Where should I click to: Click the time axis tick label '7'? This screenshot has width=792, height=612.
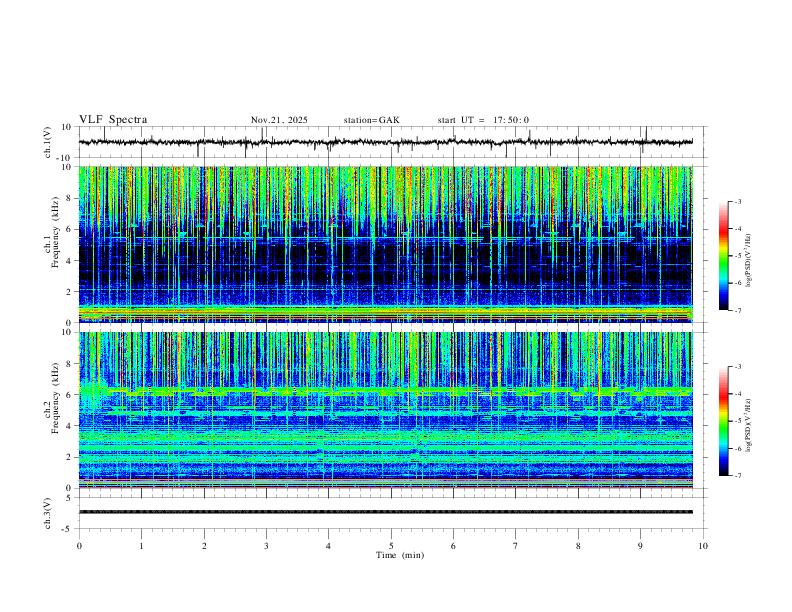(x=516, y=546)
